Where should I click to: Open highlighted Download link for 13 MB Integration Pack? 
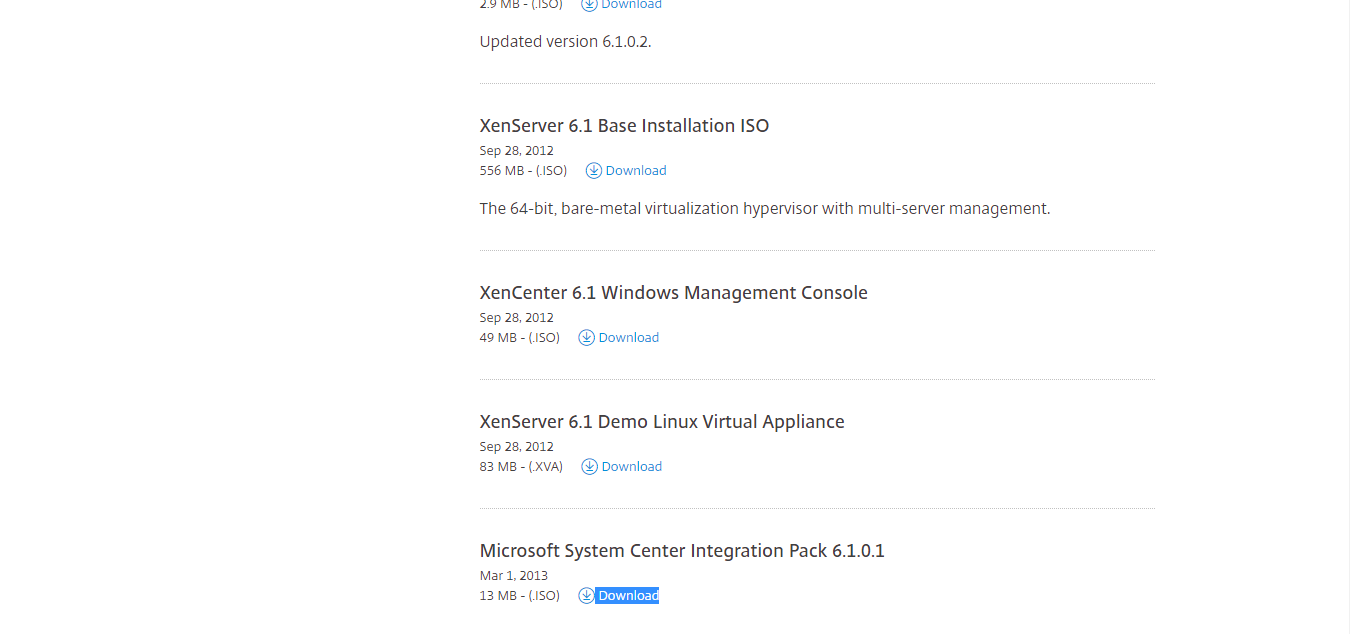(x=628, y=595)
